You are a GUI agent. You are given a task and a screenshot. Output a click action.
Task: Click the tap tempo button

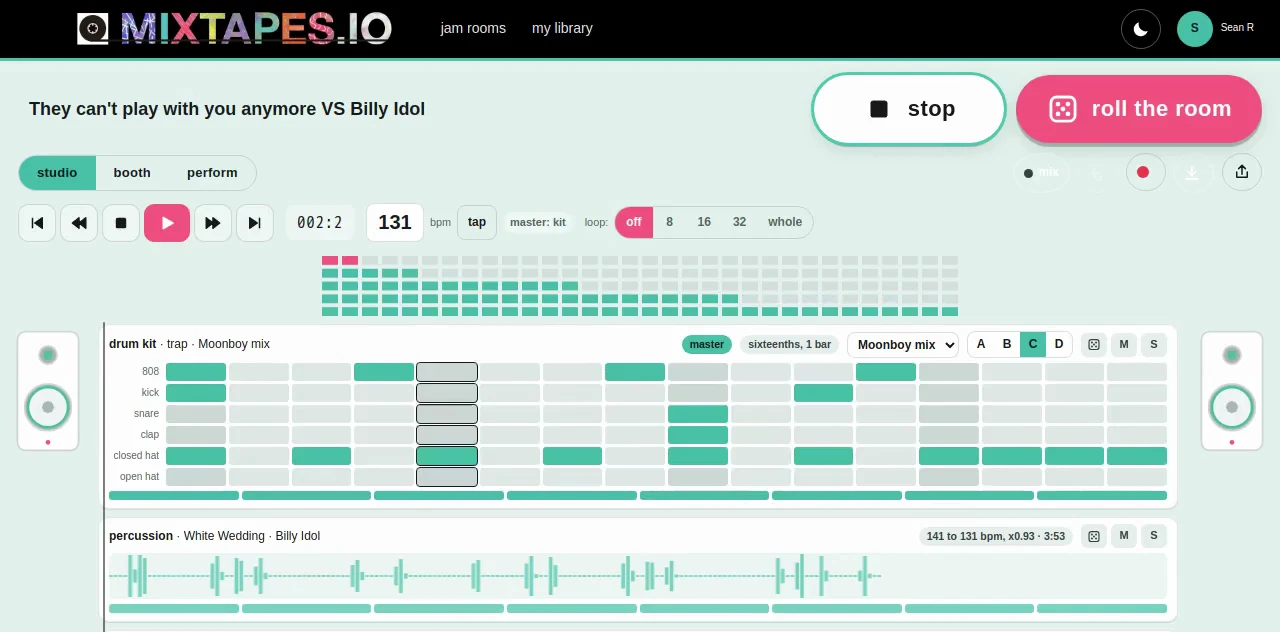pos(477,222)
